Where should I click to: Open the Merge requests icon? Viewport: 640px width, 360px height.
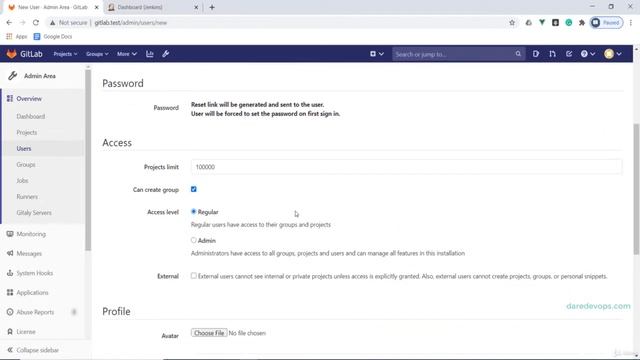point(552,54)
